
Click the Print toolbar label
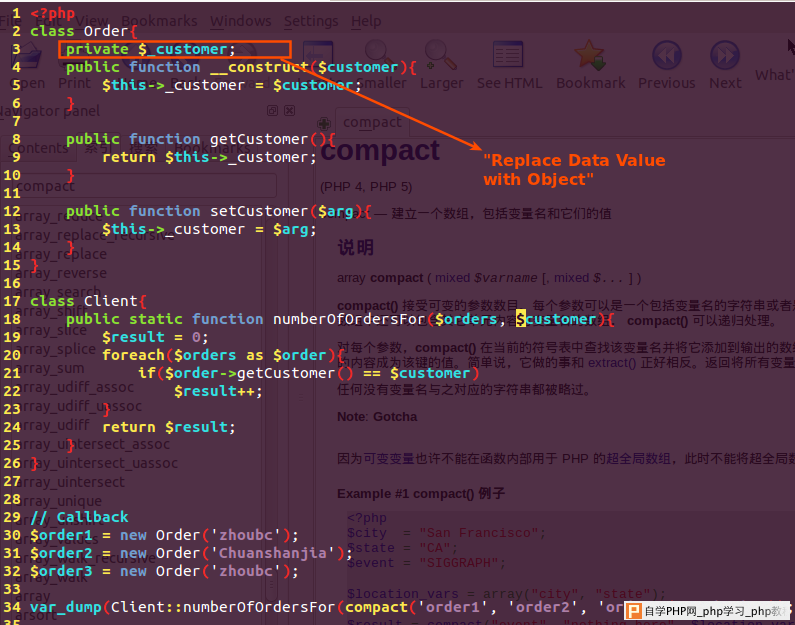(75, 83)
